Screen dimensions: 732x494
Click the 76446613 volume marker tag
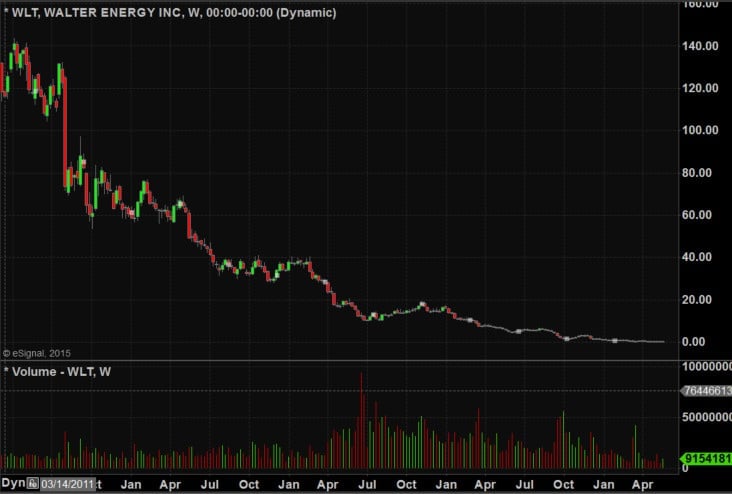706,390
